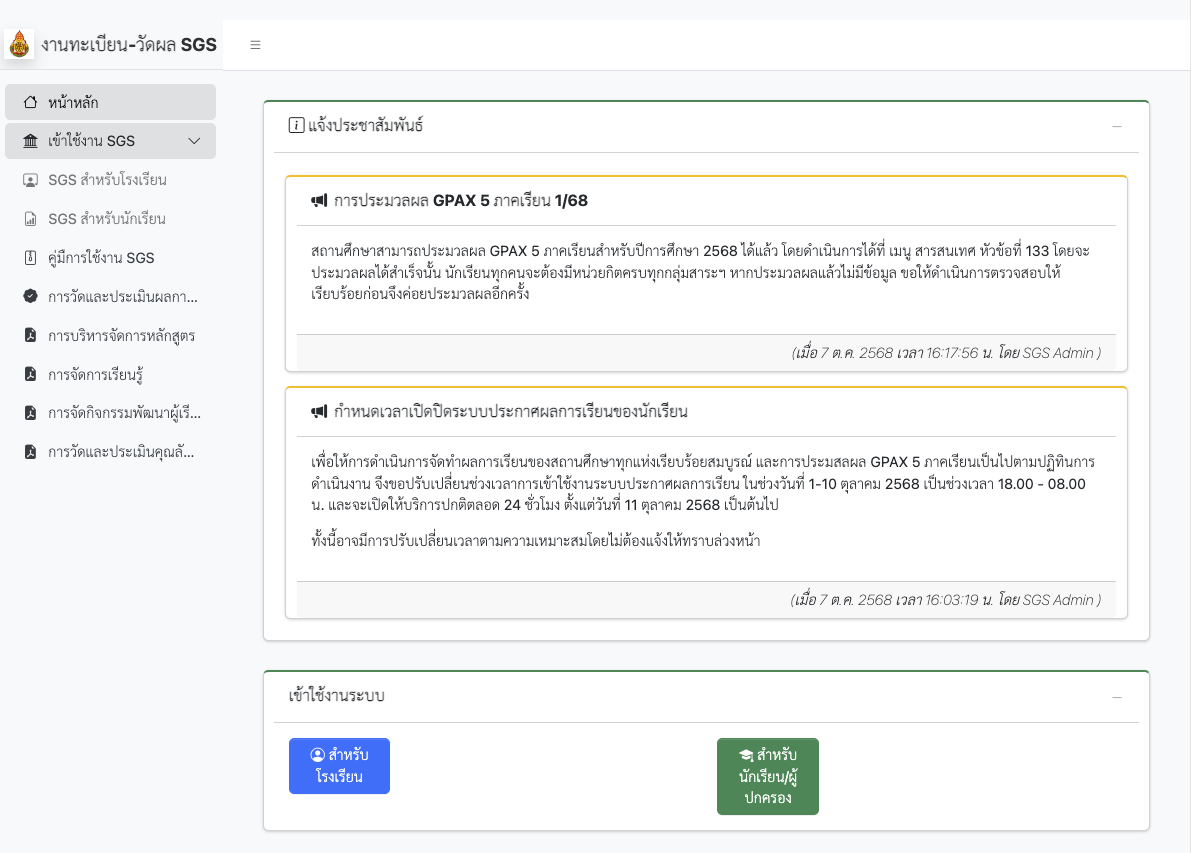Viewport: 1191px width, 853px height.
Task: Click the megaphone icon on the กำหนดเวลาเปิดปิดระบบ announcement
Action: click(319, 412)
